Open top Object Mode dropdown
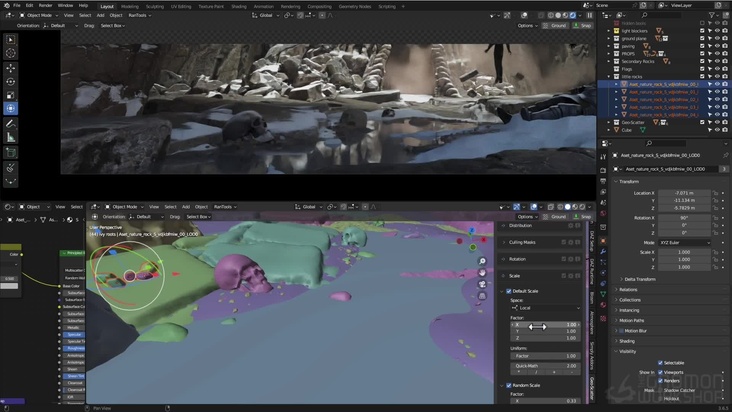Image resolution: width=732 pixels, height=412 pixels. click(39, 15)
